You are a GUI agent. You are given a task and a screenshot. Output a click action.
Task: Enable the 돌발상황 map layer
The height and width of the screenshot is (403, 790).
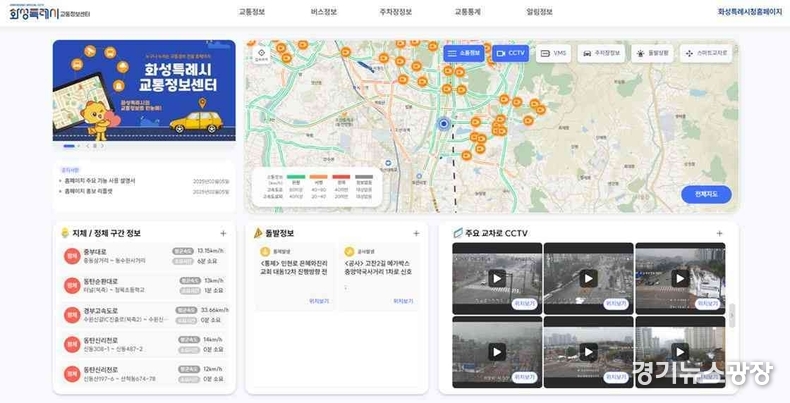pyautogui.click(x=652, y=53)
